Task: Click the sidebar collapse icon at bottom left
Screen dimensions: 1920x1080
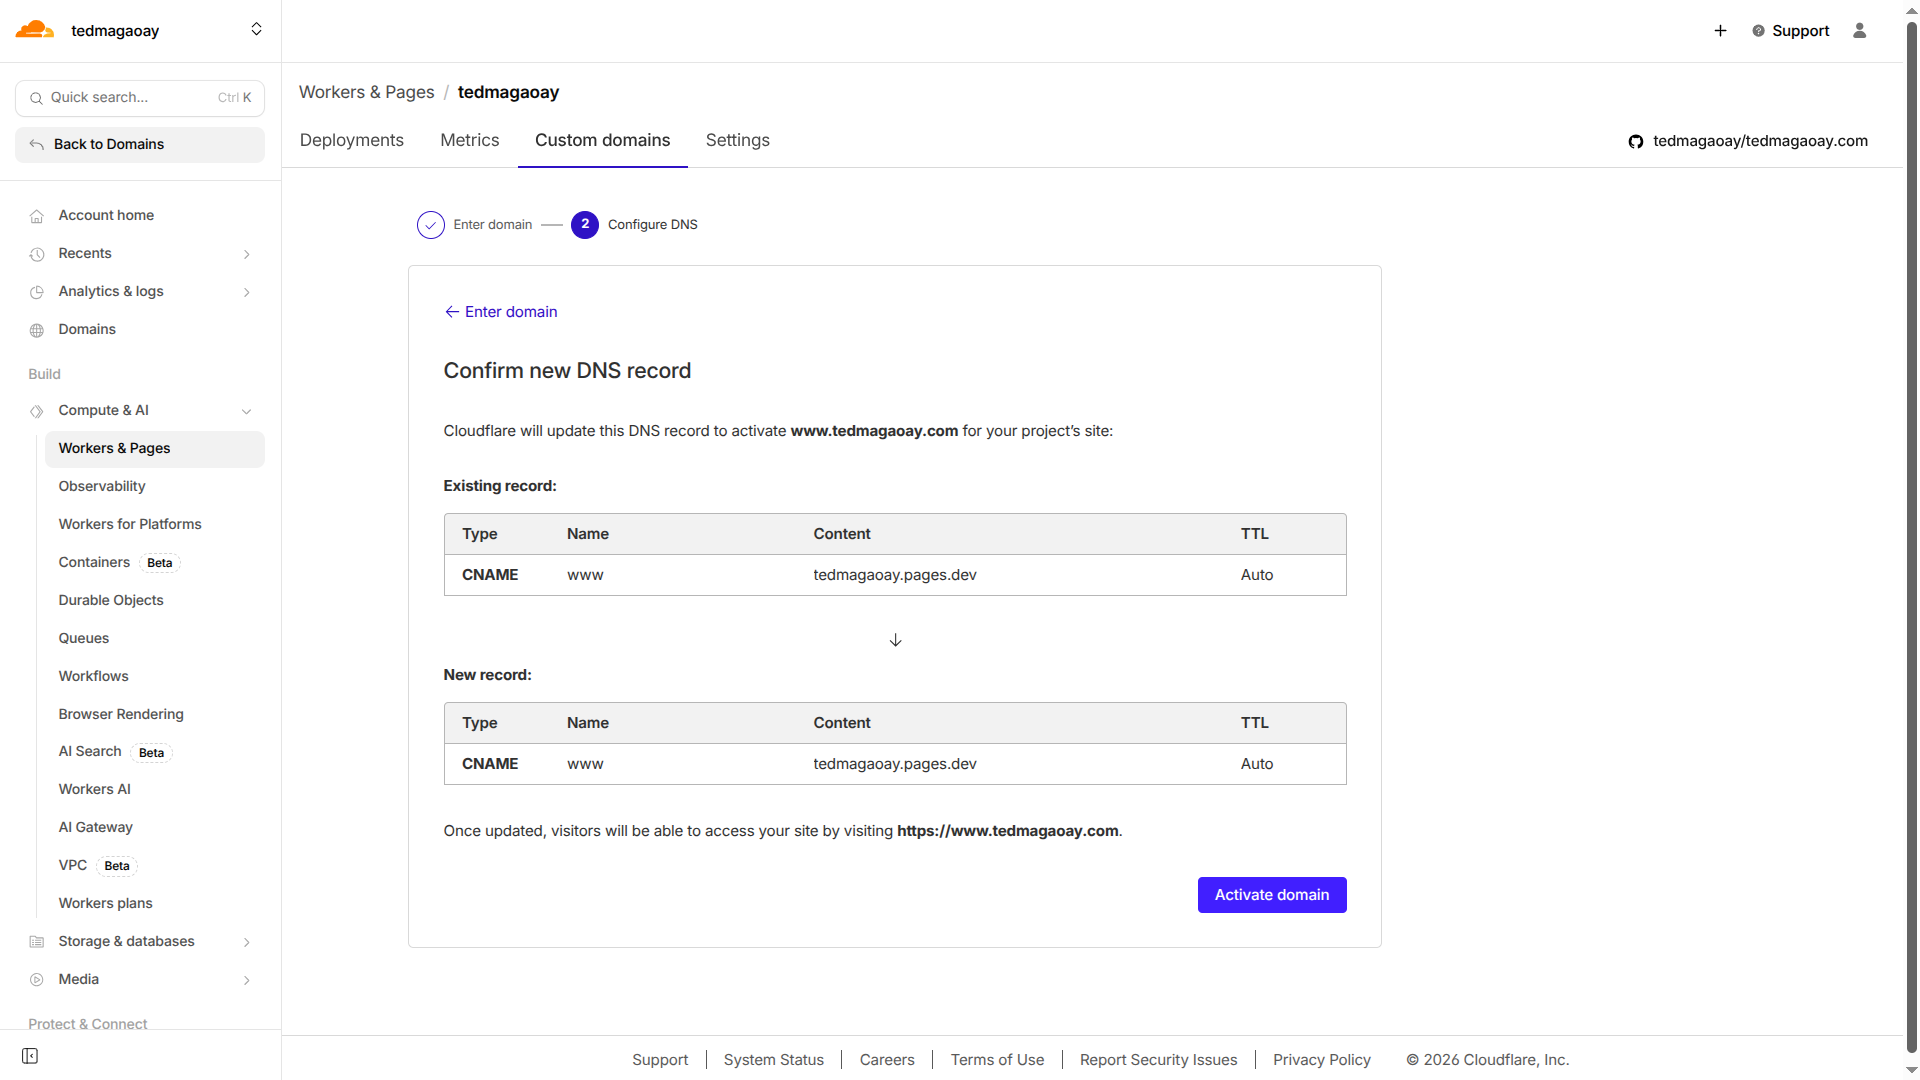Action: click(x=30, y=1056)
